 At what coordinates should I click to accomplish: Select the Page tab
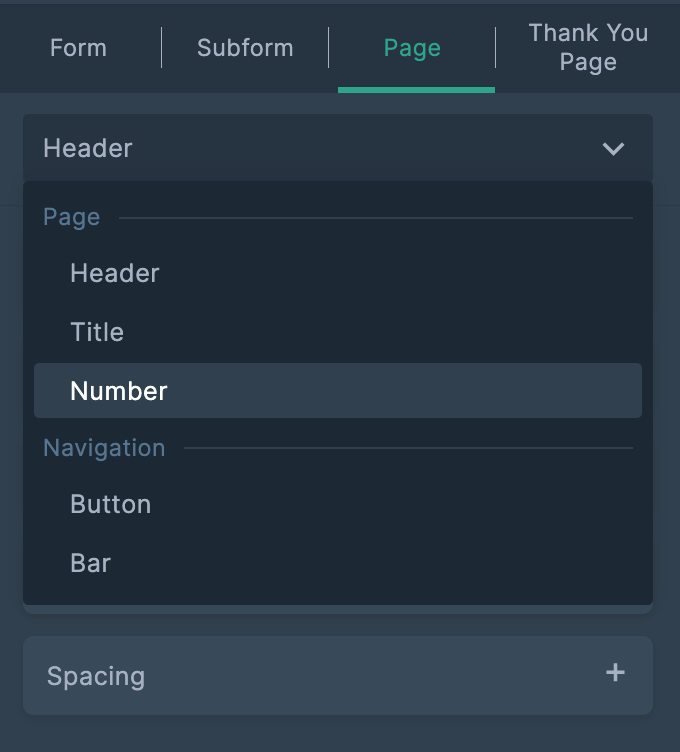coord(412,48)
